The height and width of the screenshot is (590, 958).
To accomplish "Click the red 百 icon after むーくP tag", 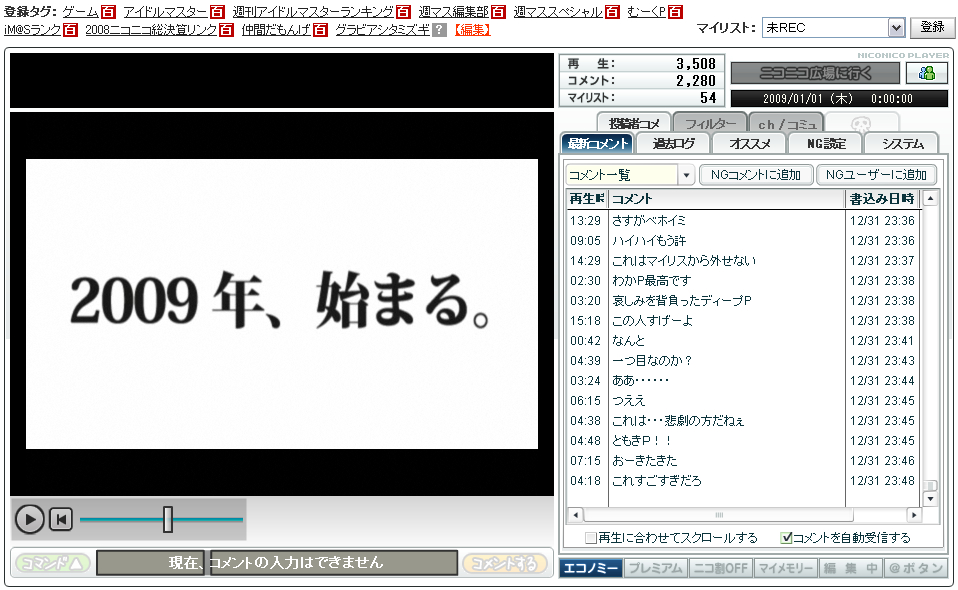I will (x=675, y=12).
